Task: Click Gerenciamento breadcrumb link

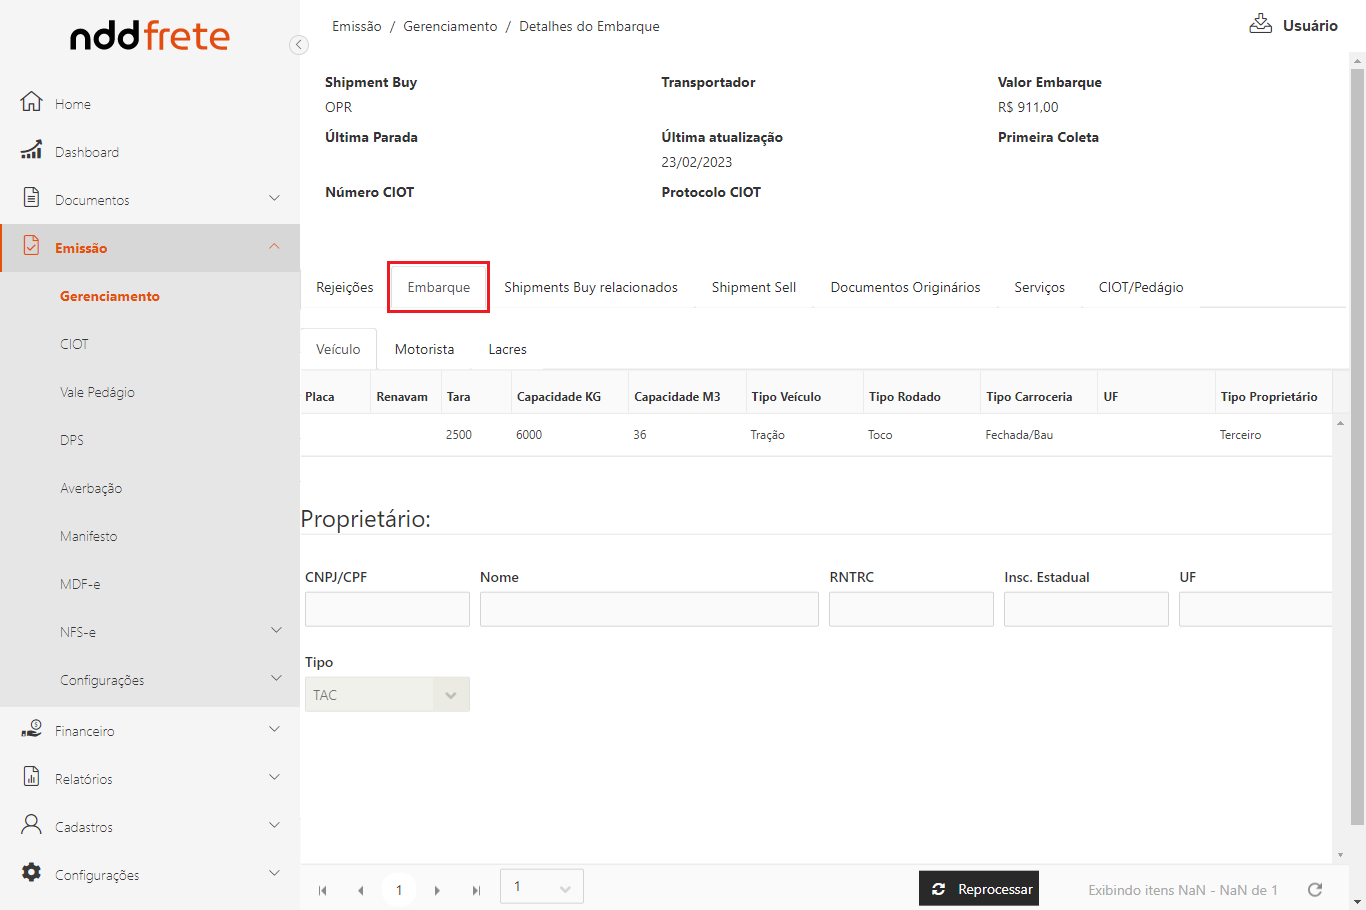Action: 450,26
